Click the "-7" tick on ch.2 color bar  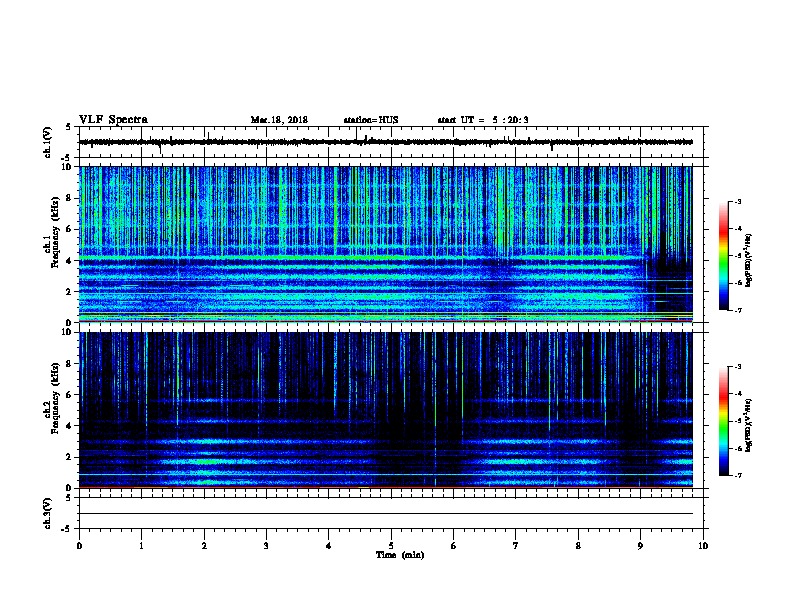737,475
